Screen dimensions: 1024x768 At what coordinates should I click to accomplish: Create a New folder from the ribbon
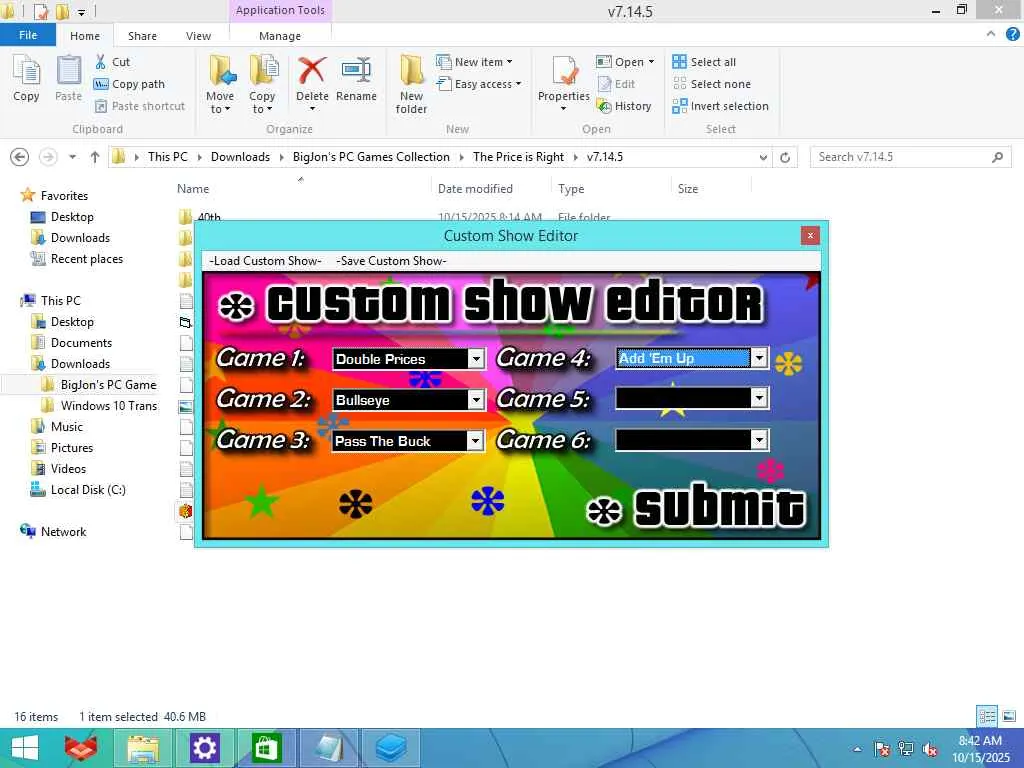tap(411, 84)
